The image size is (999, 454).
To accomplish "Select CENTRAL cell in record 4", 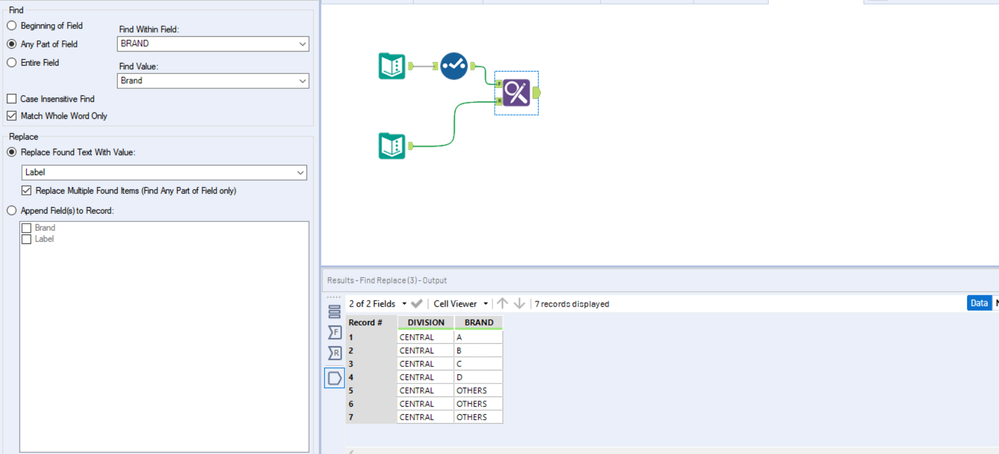I will (x=426, y=377).
